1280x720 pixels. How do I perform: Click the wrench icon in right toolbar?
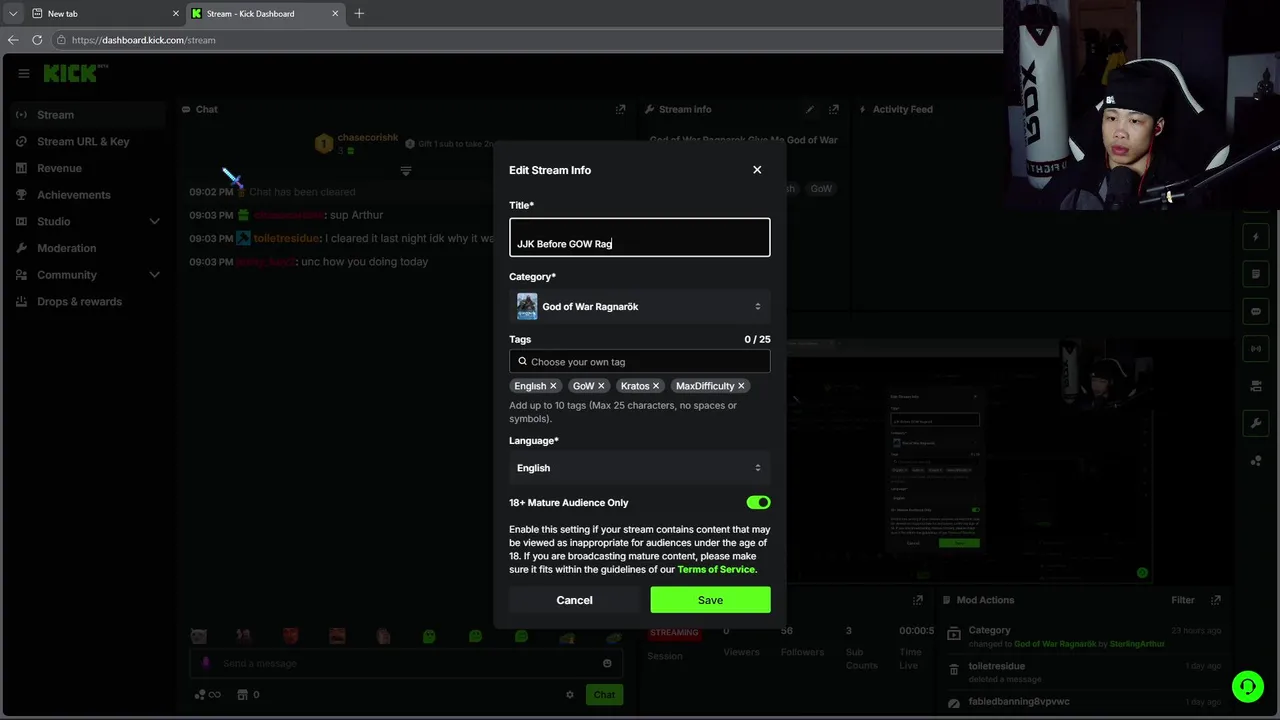point(1256,423)
